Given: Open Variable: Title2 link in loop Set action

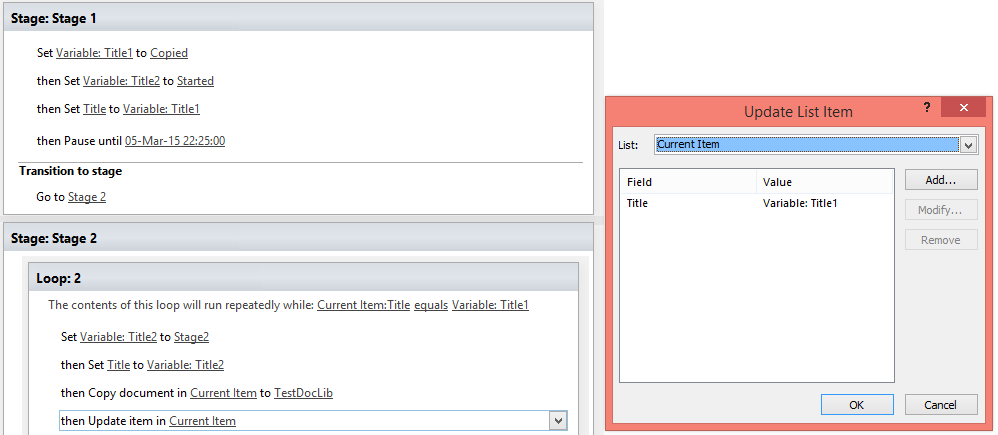Looking at the screenshot, I should tap(118, 337).
